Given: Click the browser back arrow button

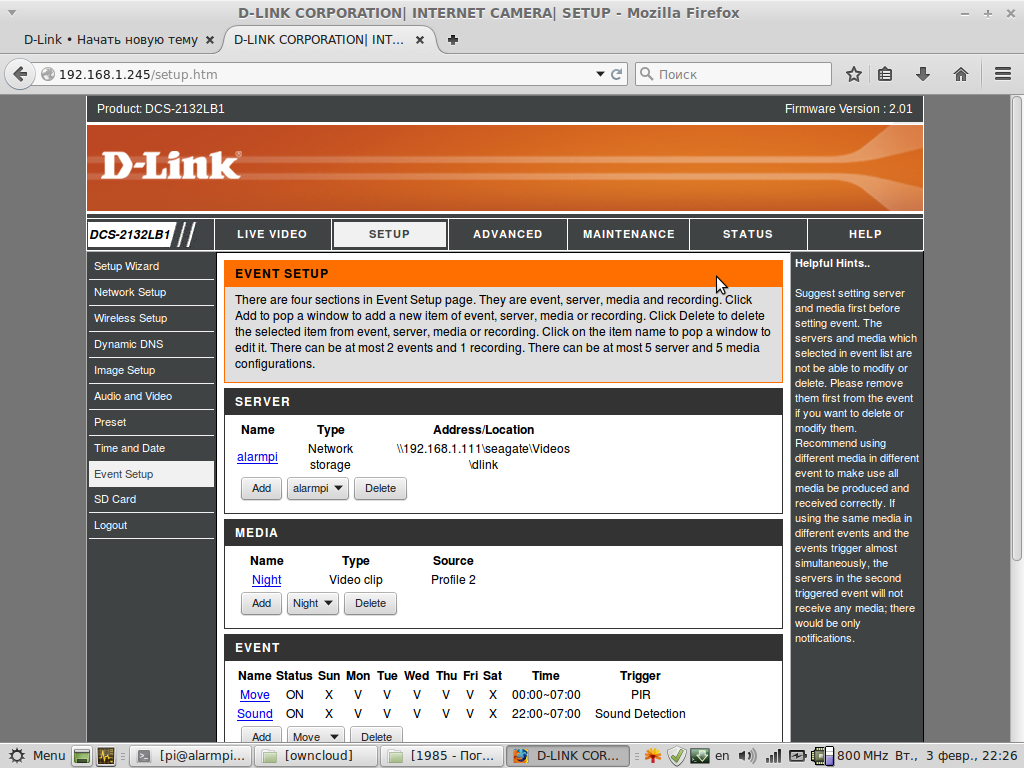Looking at the screenshot, I should (20, 74).
